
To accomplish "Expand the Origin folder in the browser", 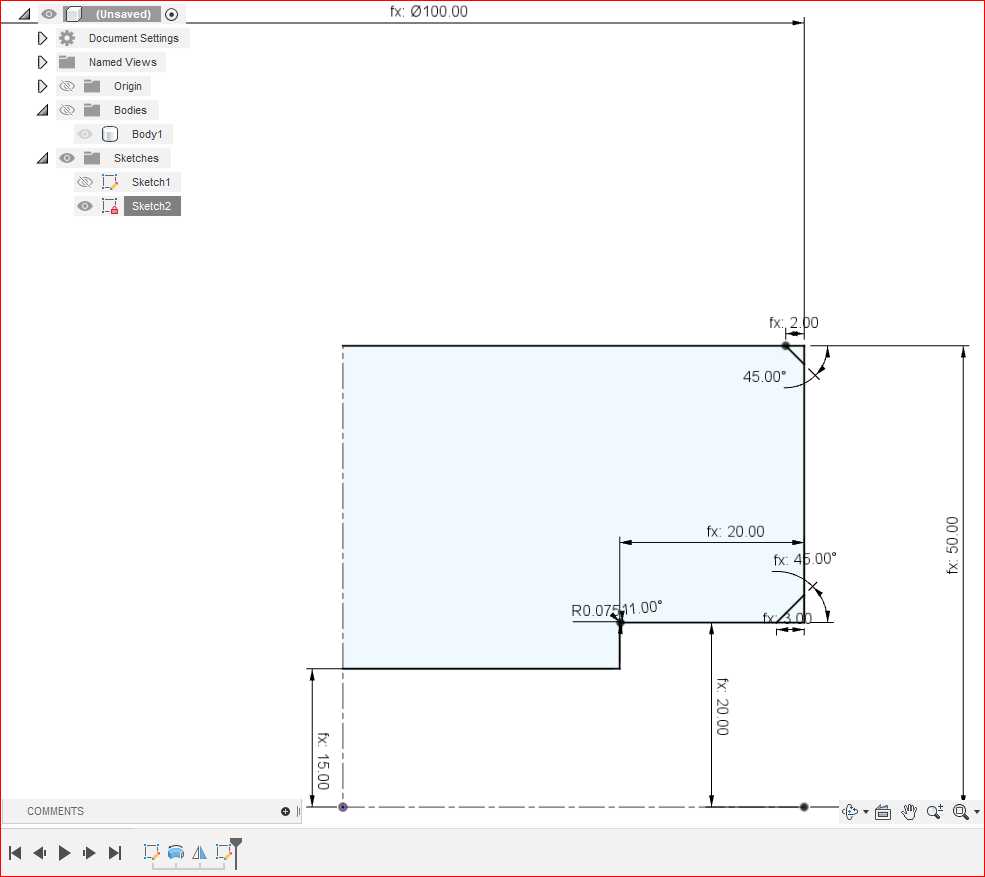I will pyautogui.click(x=42, y=85).
